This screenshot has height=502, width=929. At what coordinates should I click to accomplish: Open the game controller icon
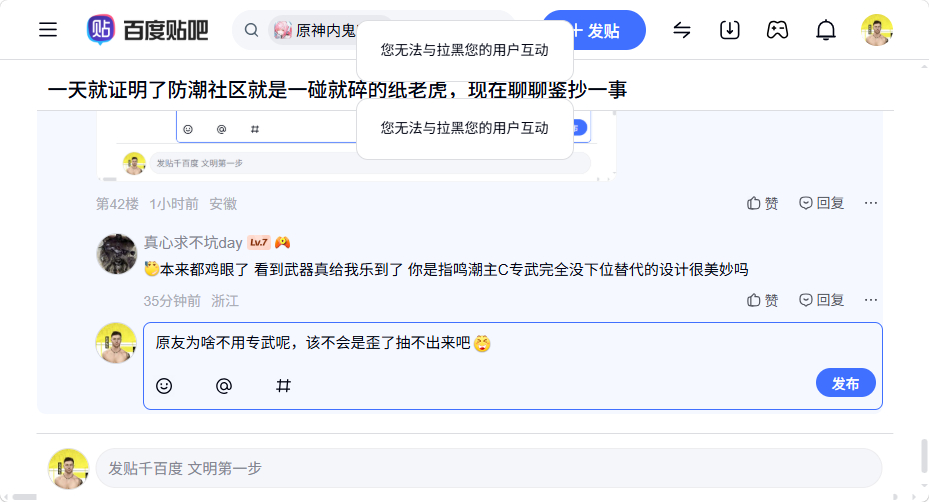777,30
